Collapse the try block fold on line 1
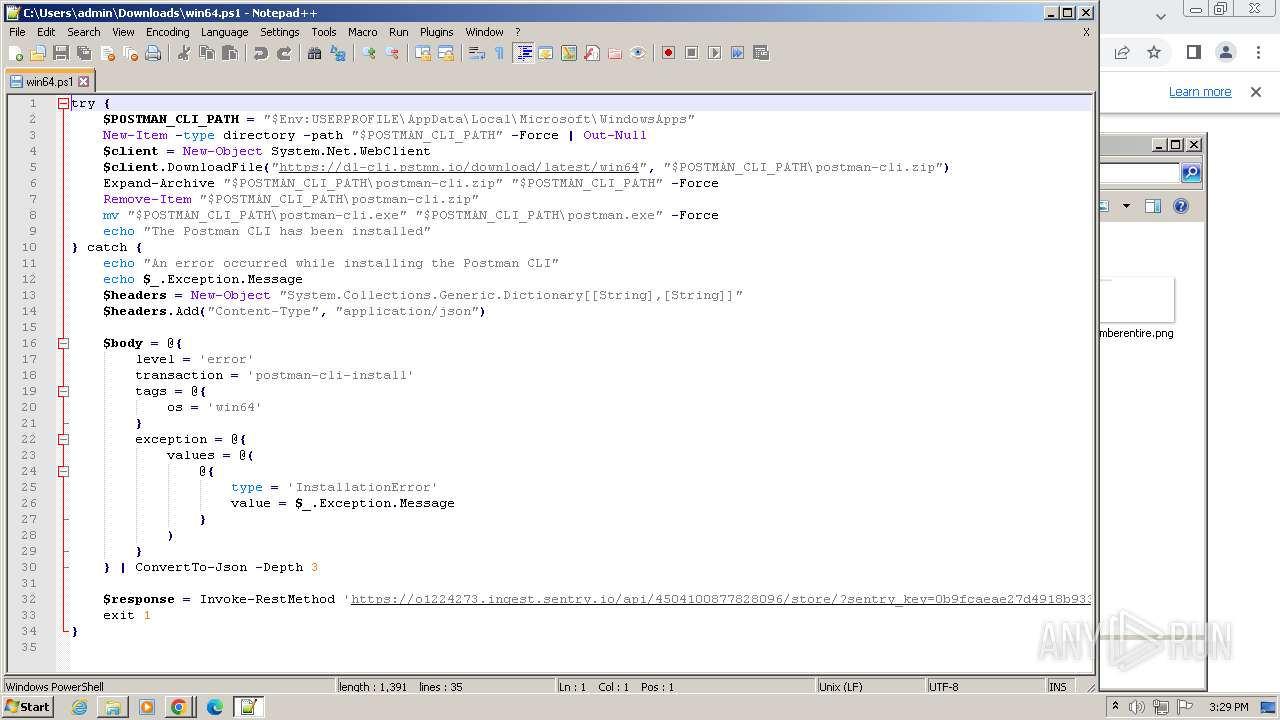 [x=63, y=103]
